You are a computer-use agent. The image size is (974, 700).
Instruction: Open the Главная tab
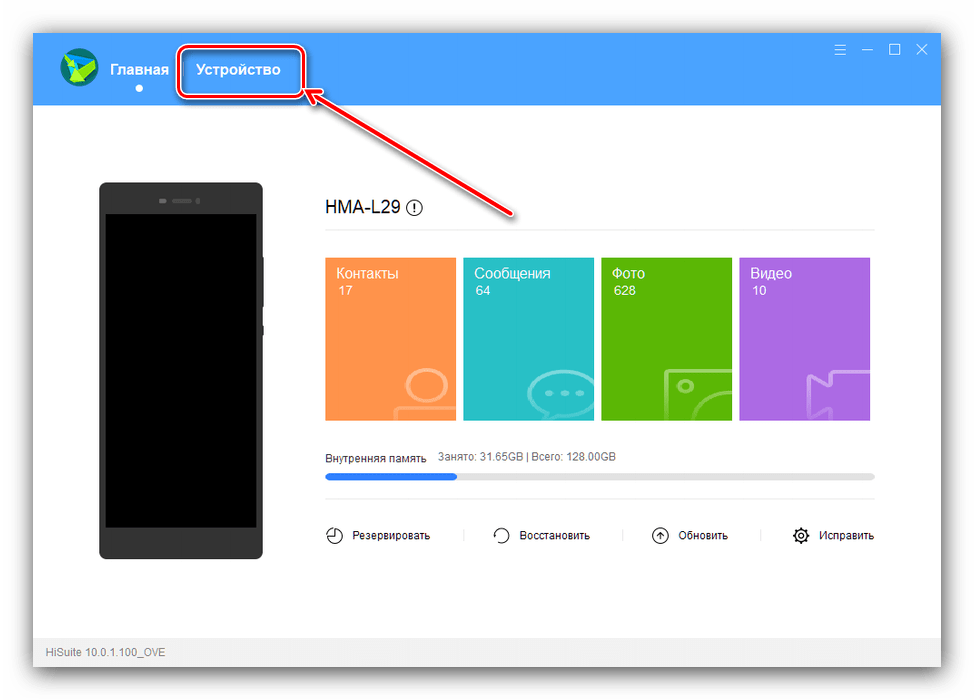point(139,70)
